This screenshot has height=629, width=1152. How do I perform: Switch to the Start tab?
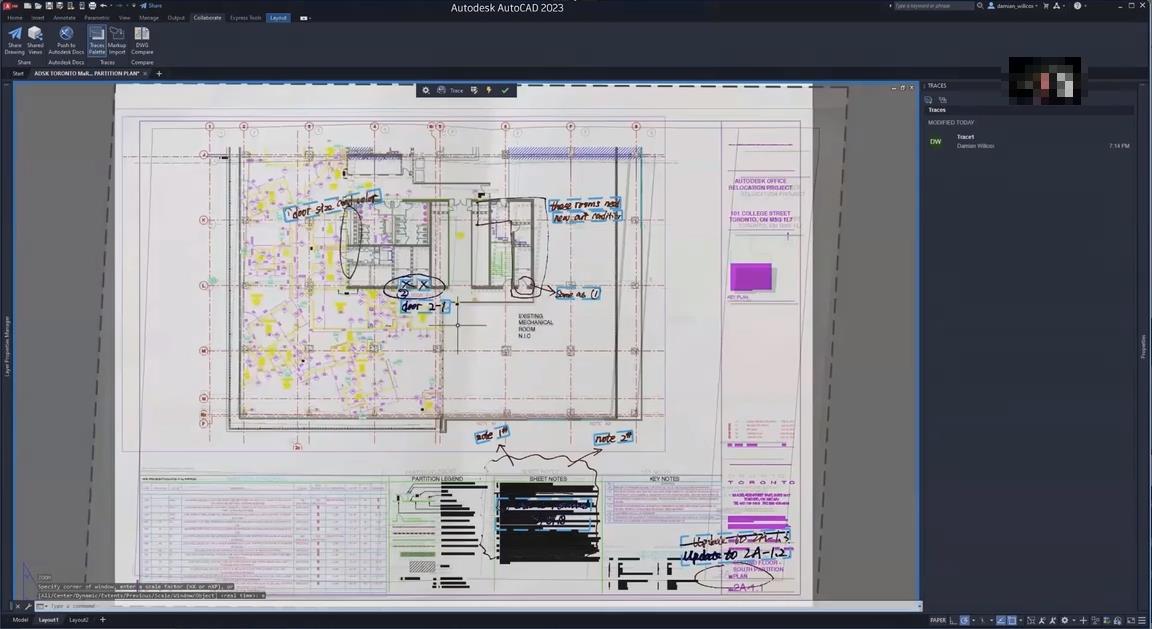[18, 73]
